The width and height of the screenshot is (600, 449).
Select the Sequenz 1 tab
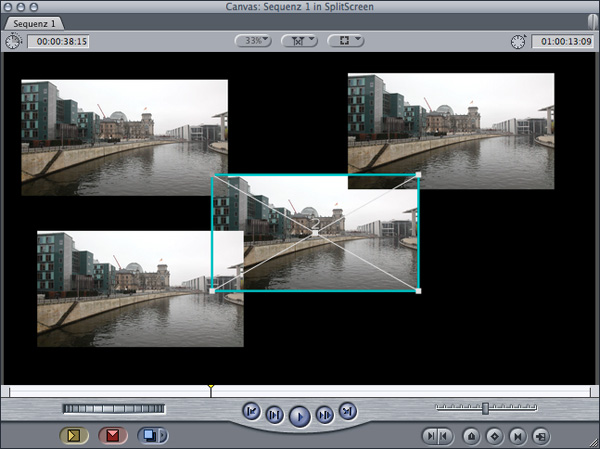[36, 22]
